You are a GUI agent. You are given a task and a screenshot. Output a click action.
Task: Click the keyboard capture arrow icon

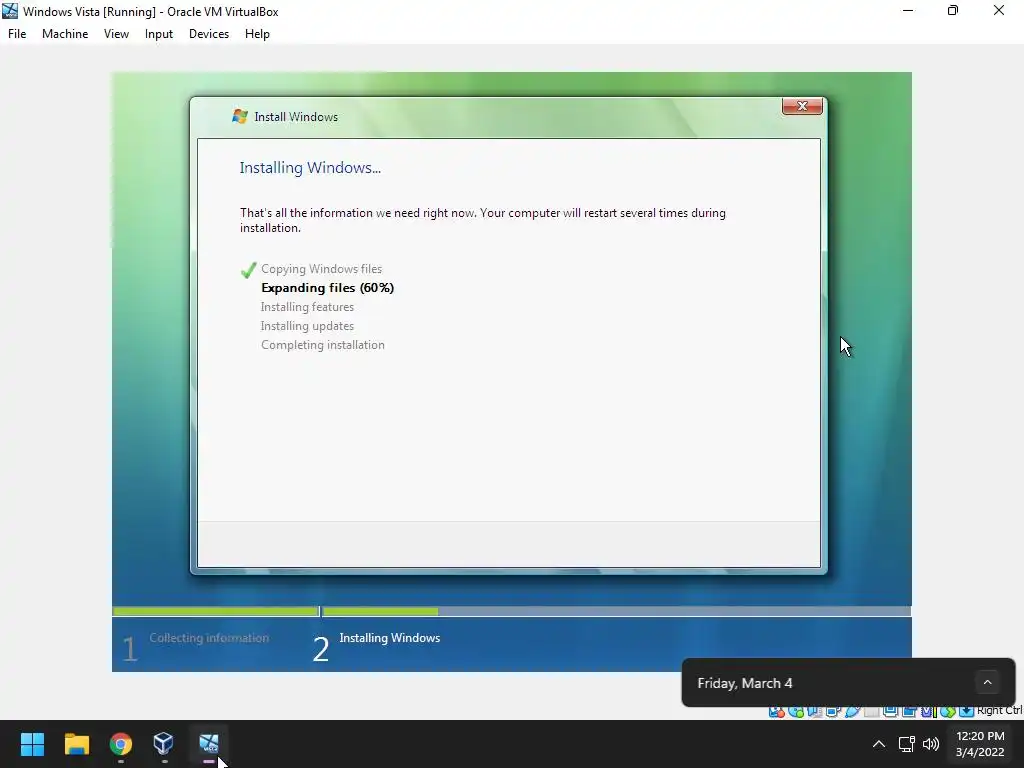tap(967, 711)
